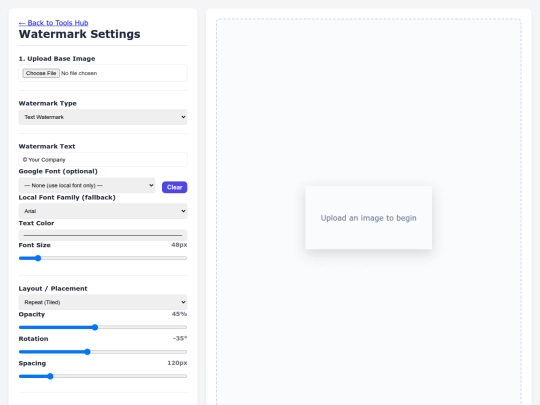Click the Clear button beside Google Font
The width and height of the screenshot is (540, 405).
175,187
